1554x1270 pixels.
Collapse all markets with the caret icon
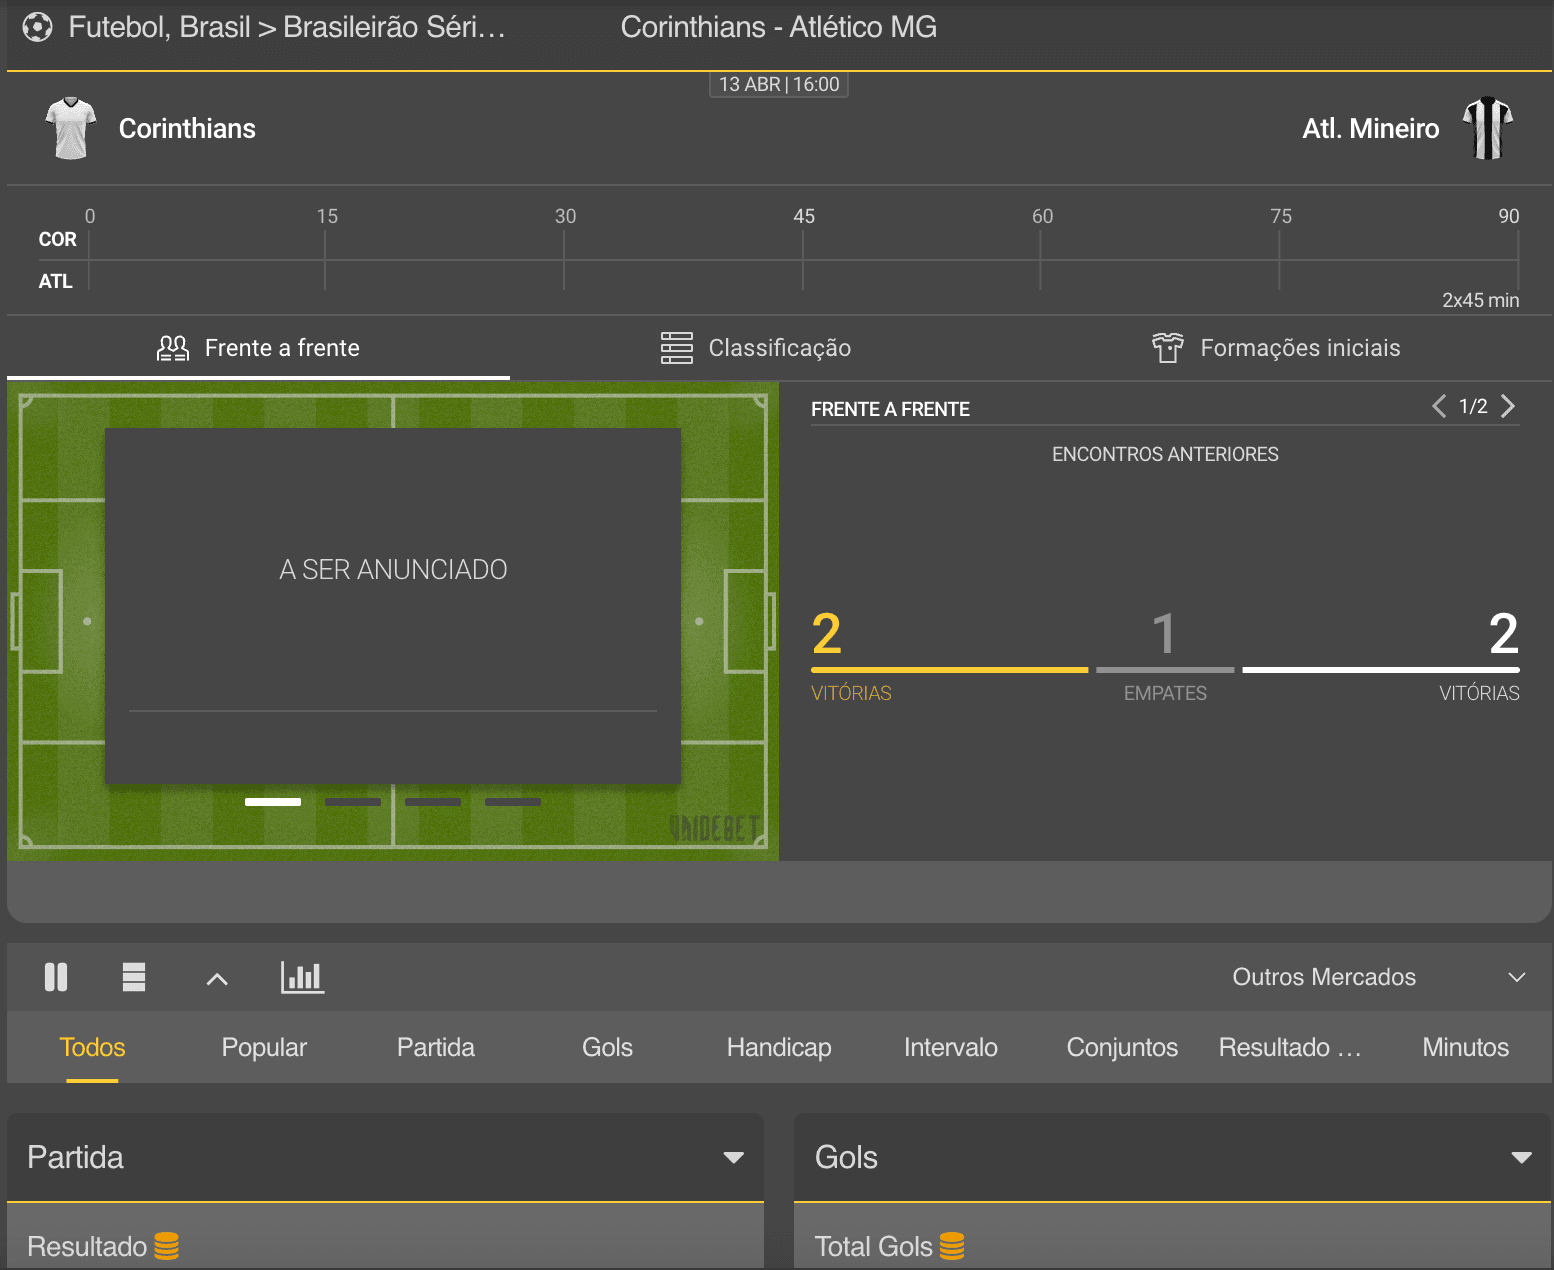217,979
